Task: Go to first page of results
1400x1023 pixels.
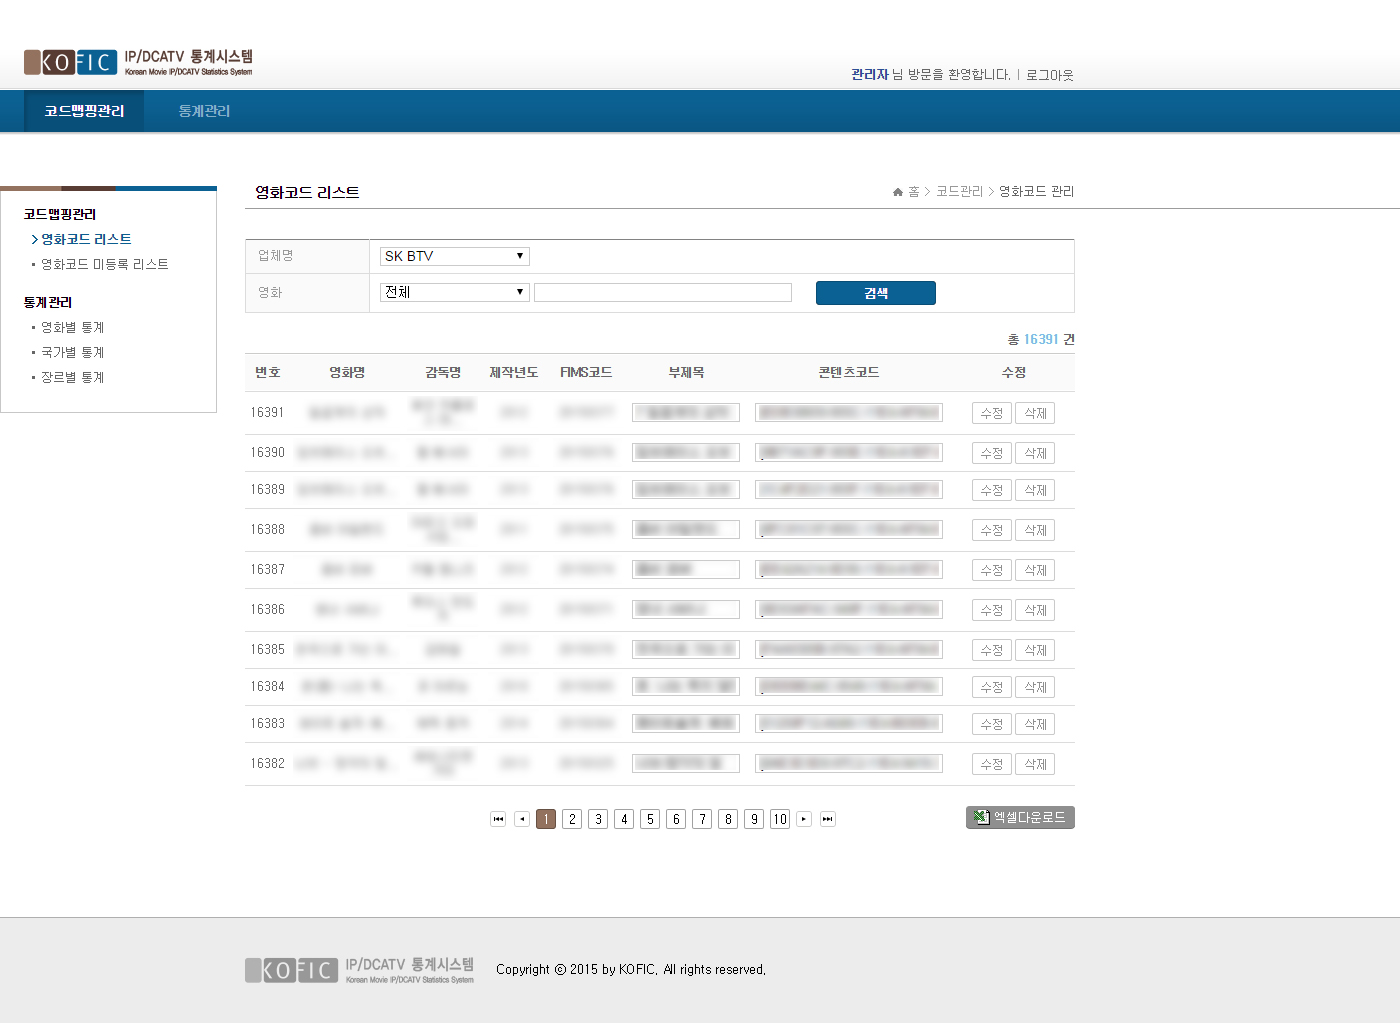Action: pos(498,819)
